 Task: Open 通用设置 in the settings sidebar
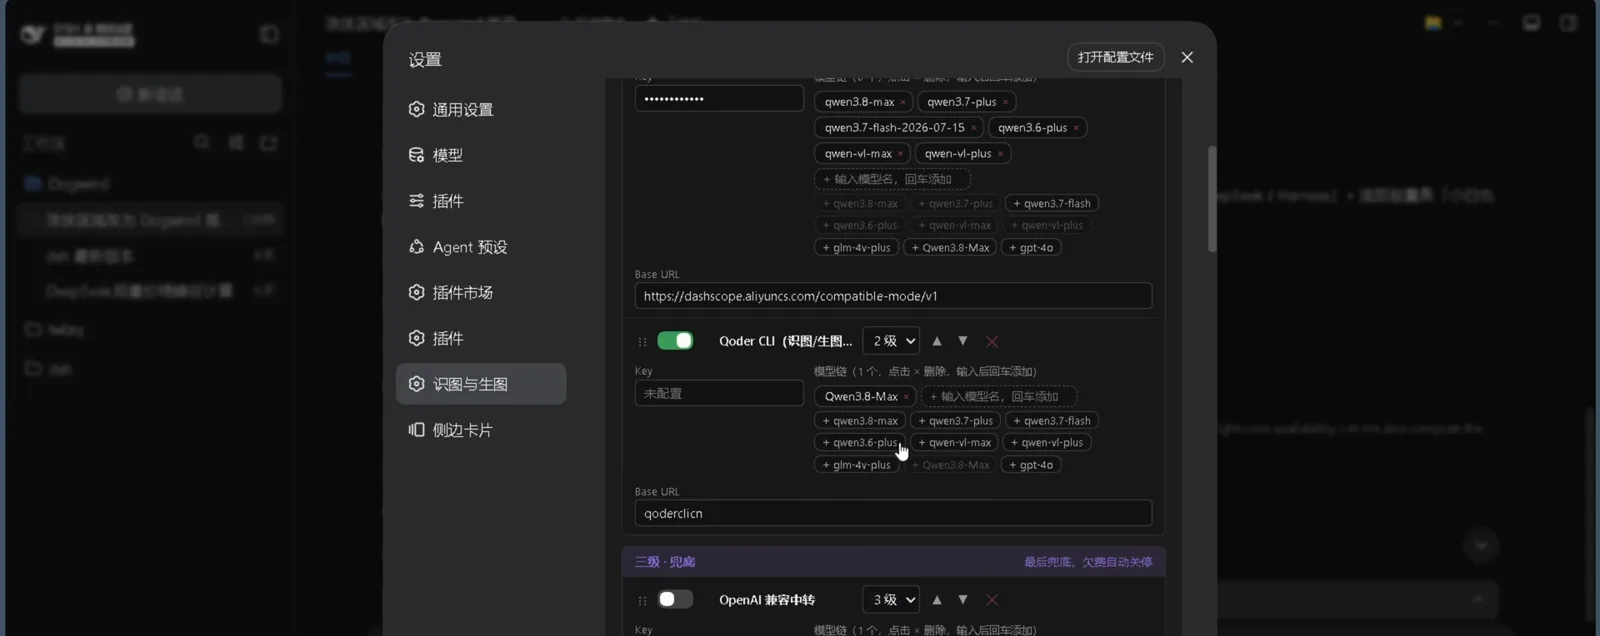coord(481,109)
